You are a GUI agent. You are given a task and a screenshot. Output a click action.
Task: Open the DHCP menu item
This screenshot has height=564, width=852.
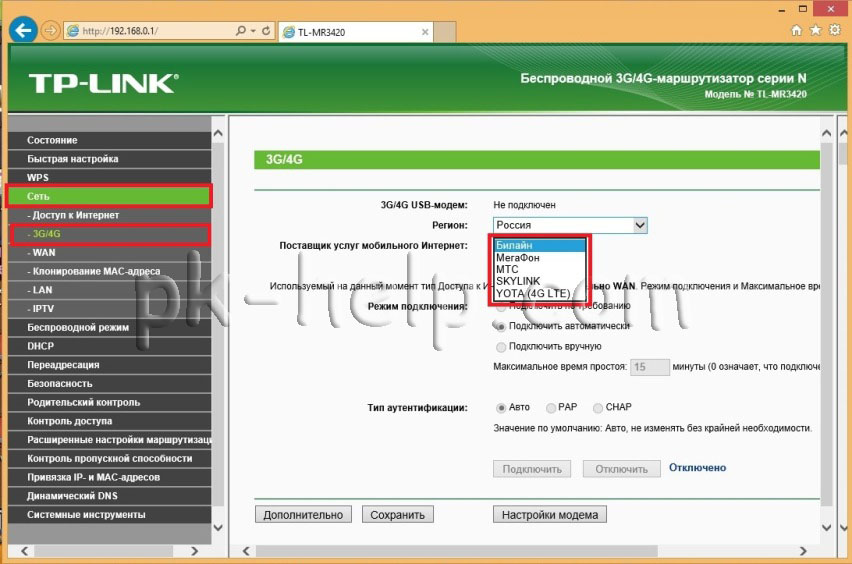[x=110, y=346]
